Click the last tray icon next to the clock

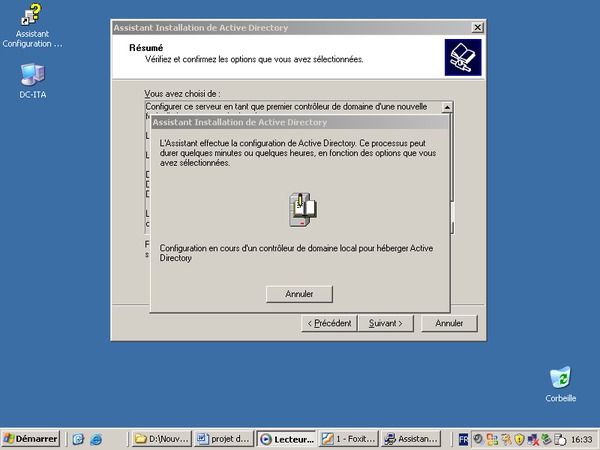(x=560, y=439)
